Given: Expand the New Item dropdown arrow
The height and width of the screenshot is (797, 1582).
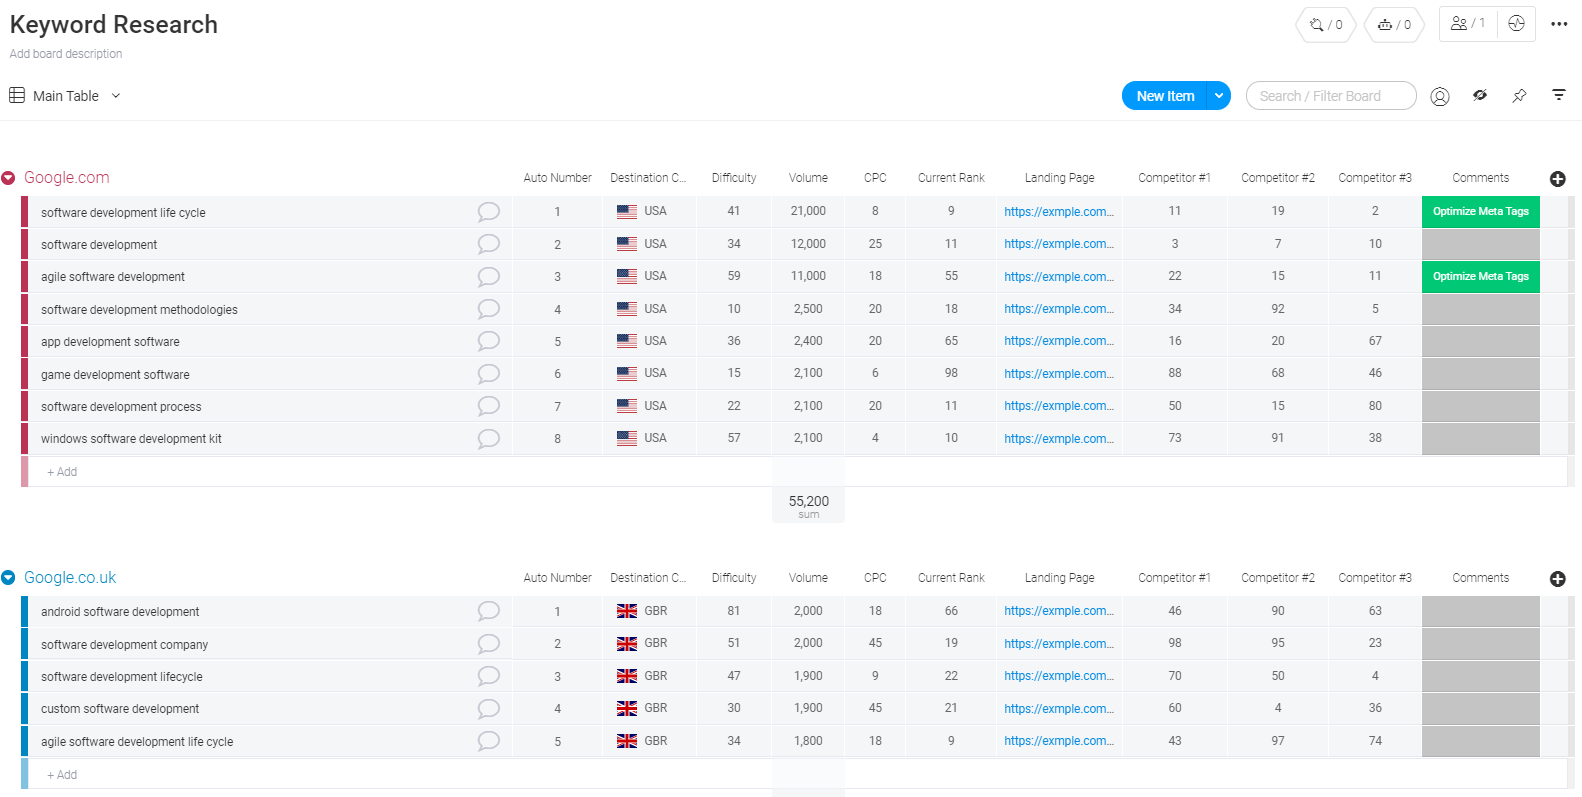Looking at the screenshot, I should coord(1218,96).
